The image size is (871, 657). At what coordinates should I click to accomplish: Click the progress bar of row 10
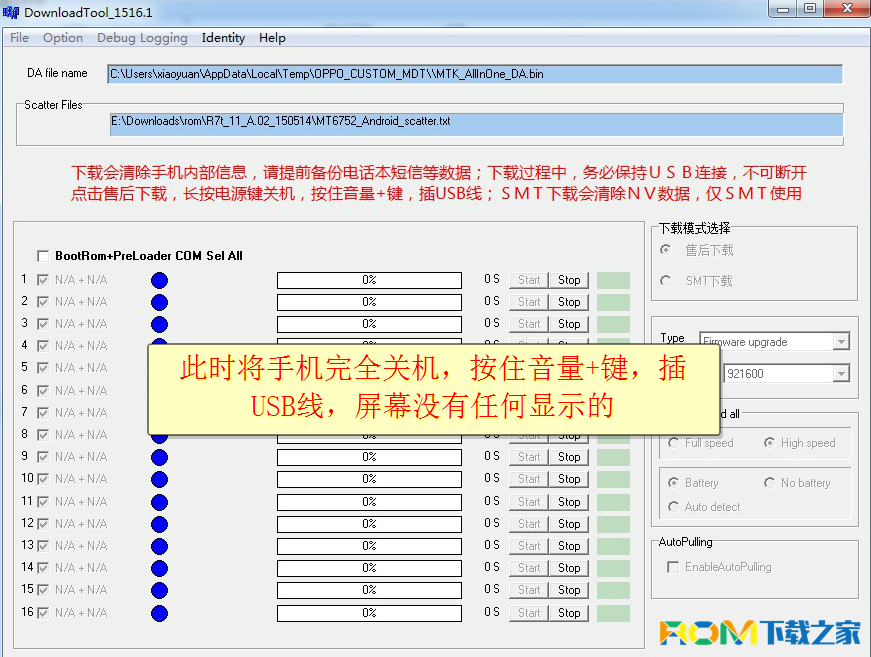(369, 479)
